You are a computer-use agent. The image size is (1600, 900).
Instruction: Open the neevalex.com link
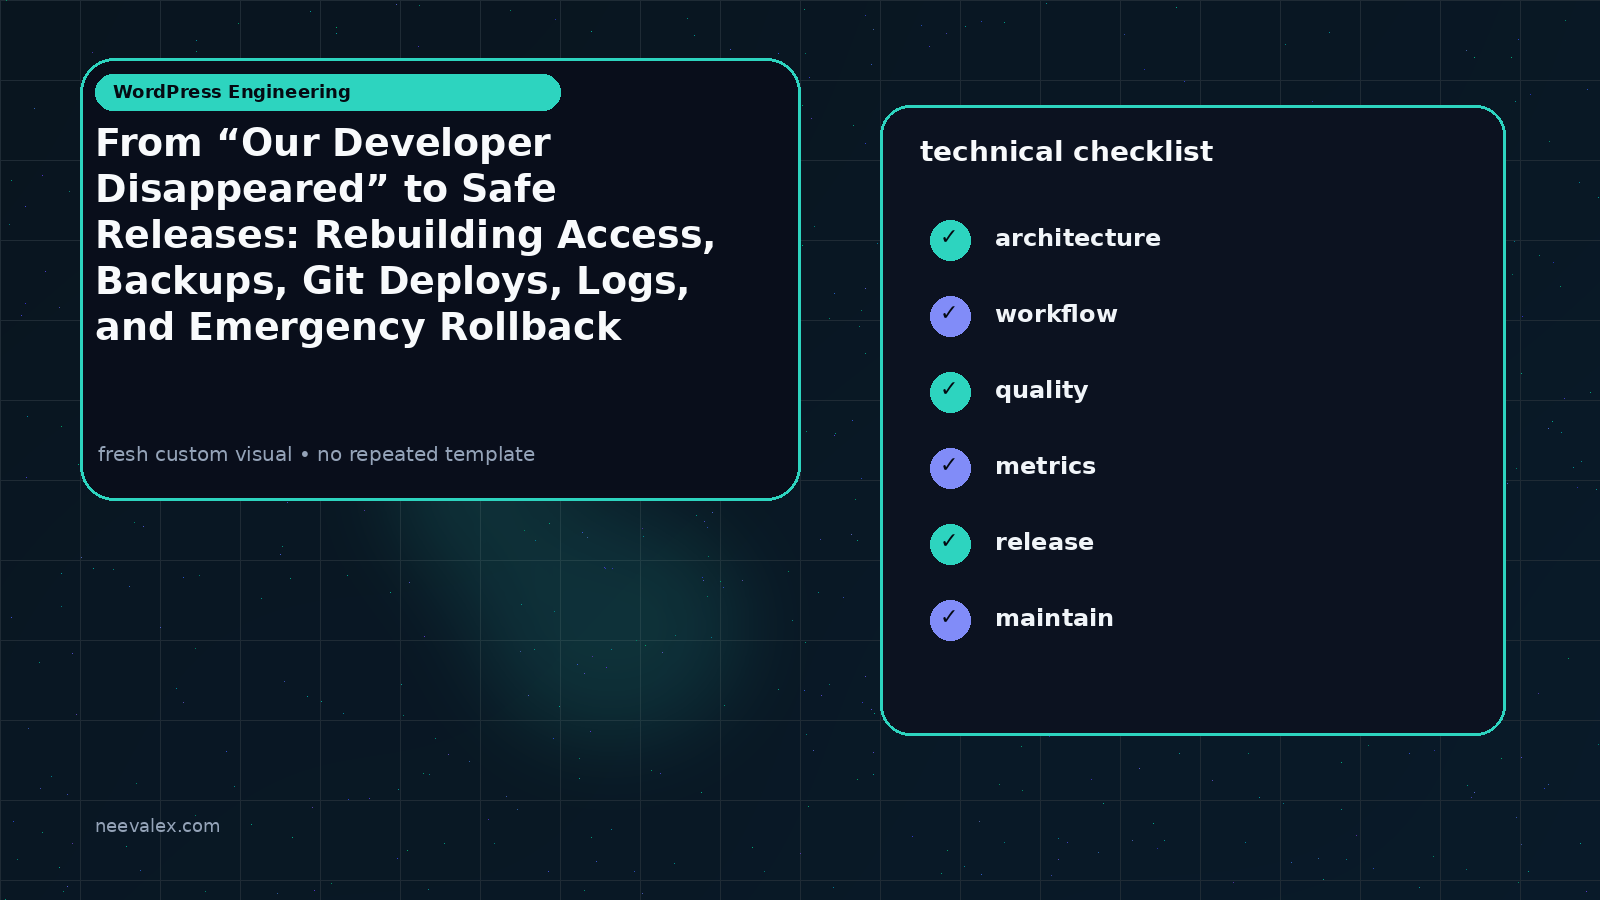coord(157,826)
